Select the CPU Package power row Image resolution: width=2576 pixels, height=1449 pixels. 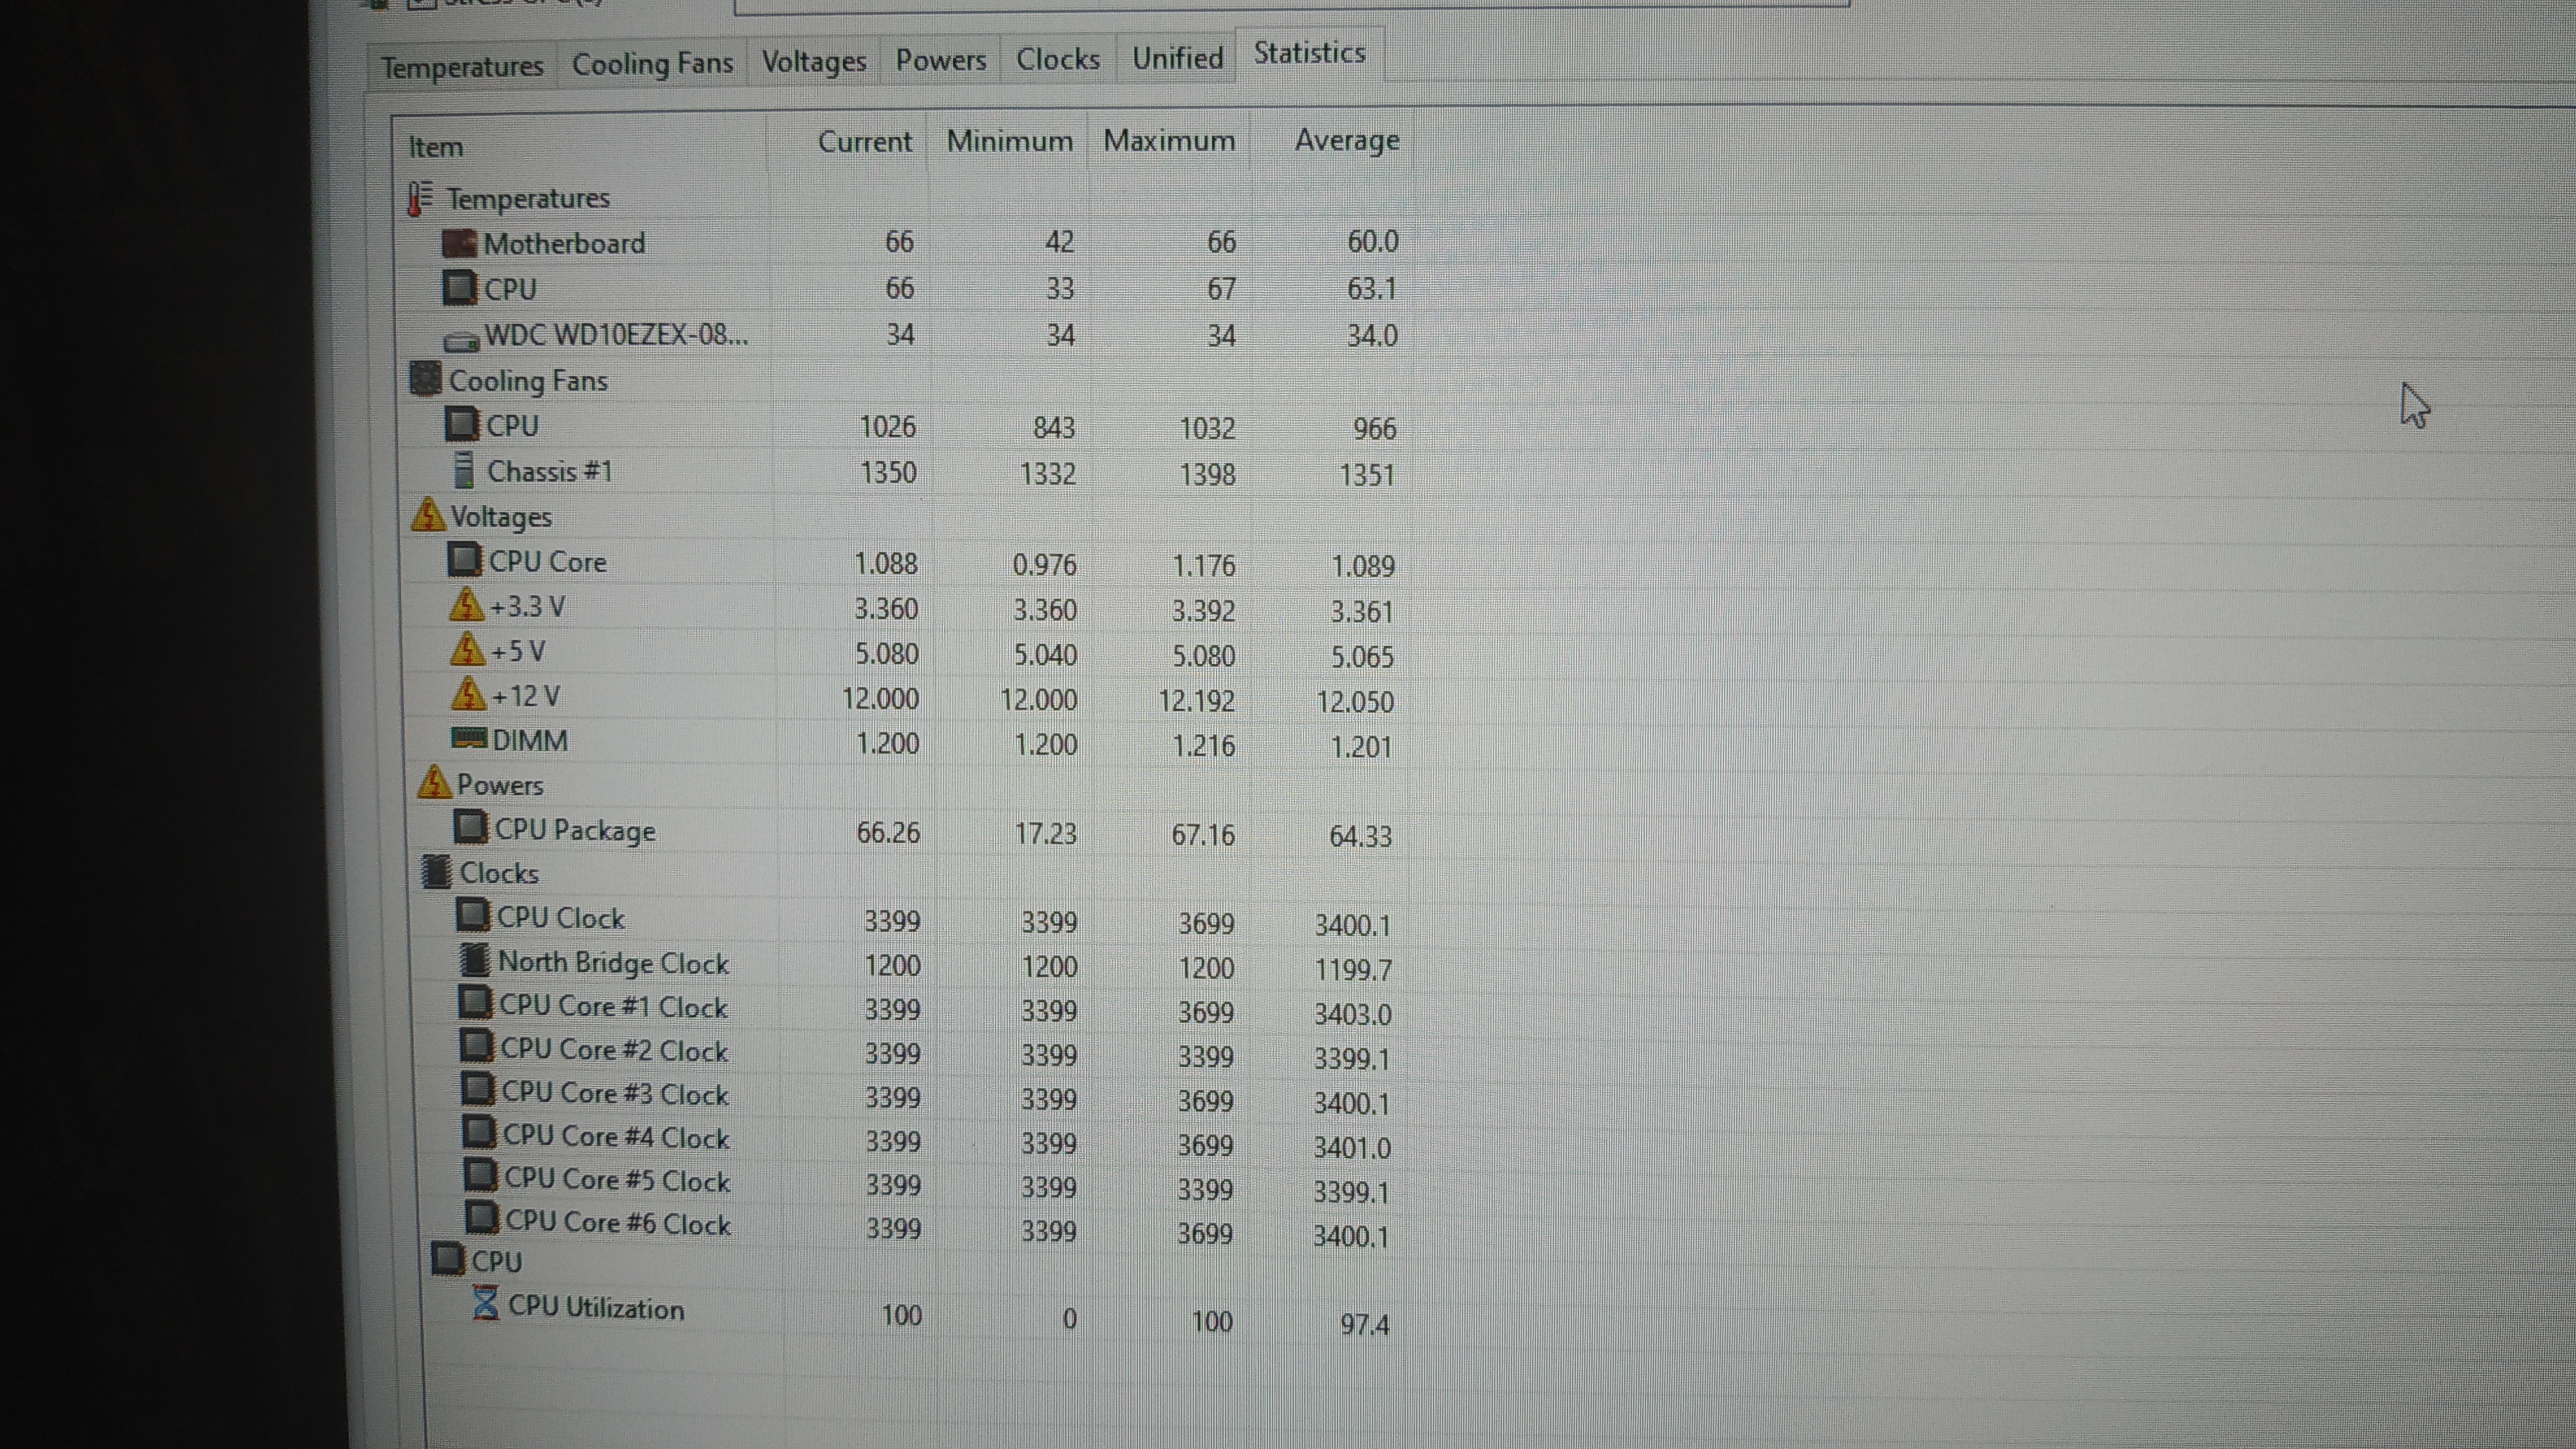(575, 830)
